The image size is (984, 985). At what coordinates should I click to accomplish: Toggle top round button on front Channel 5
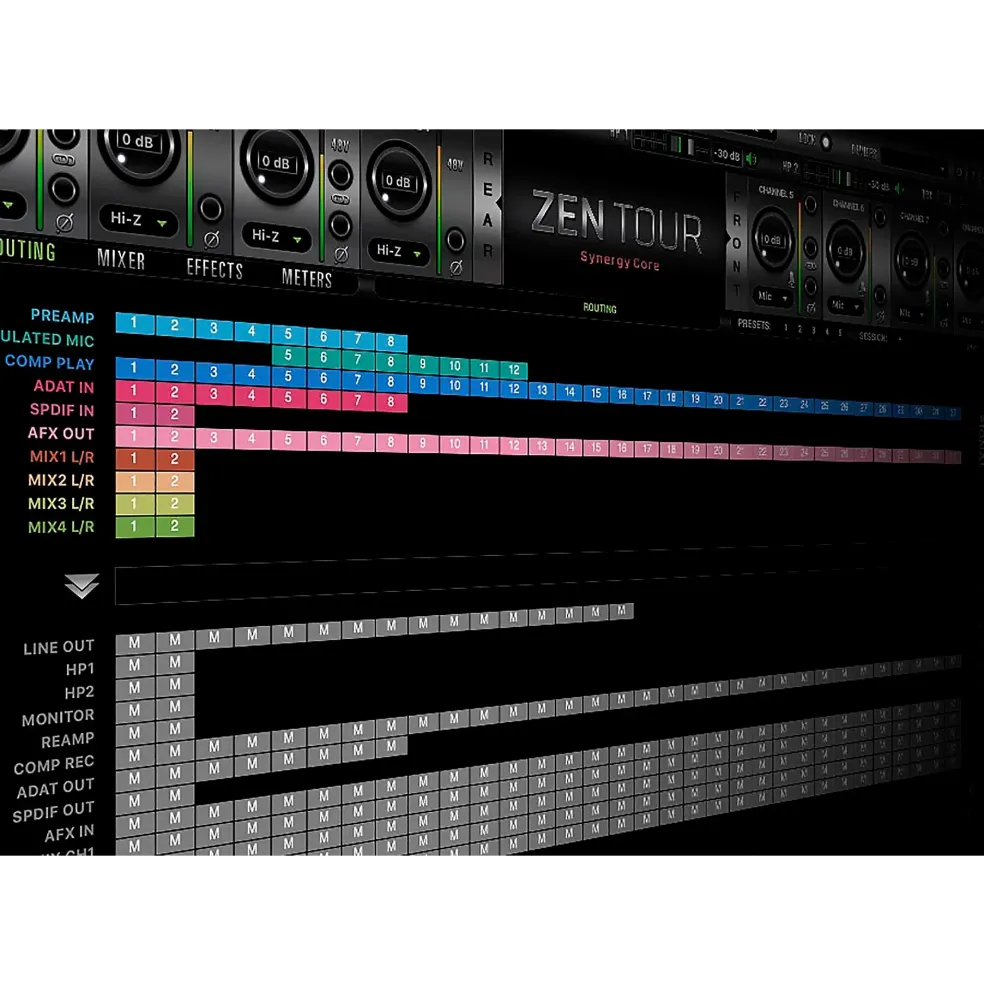[x=811, y=204]
